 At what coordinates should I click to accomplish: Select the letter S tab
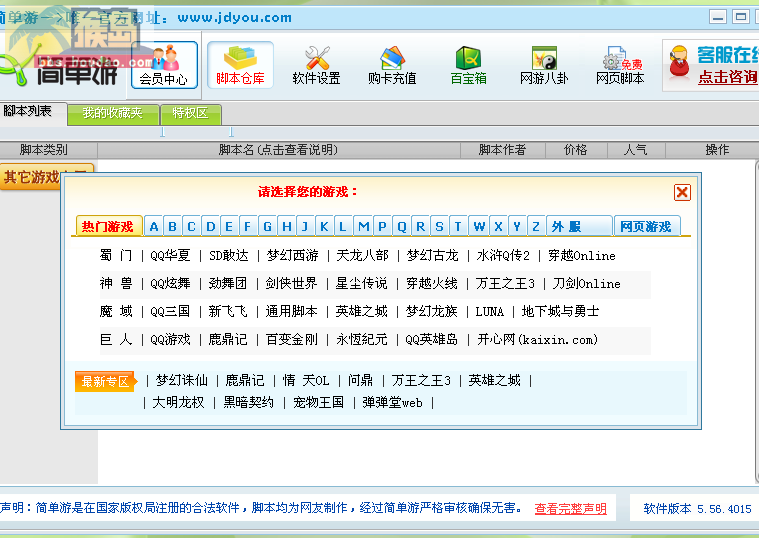click(x=440, y=226)
